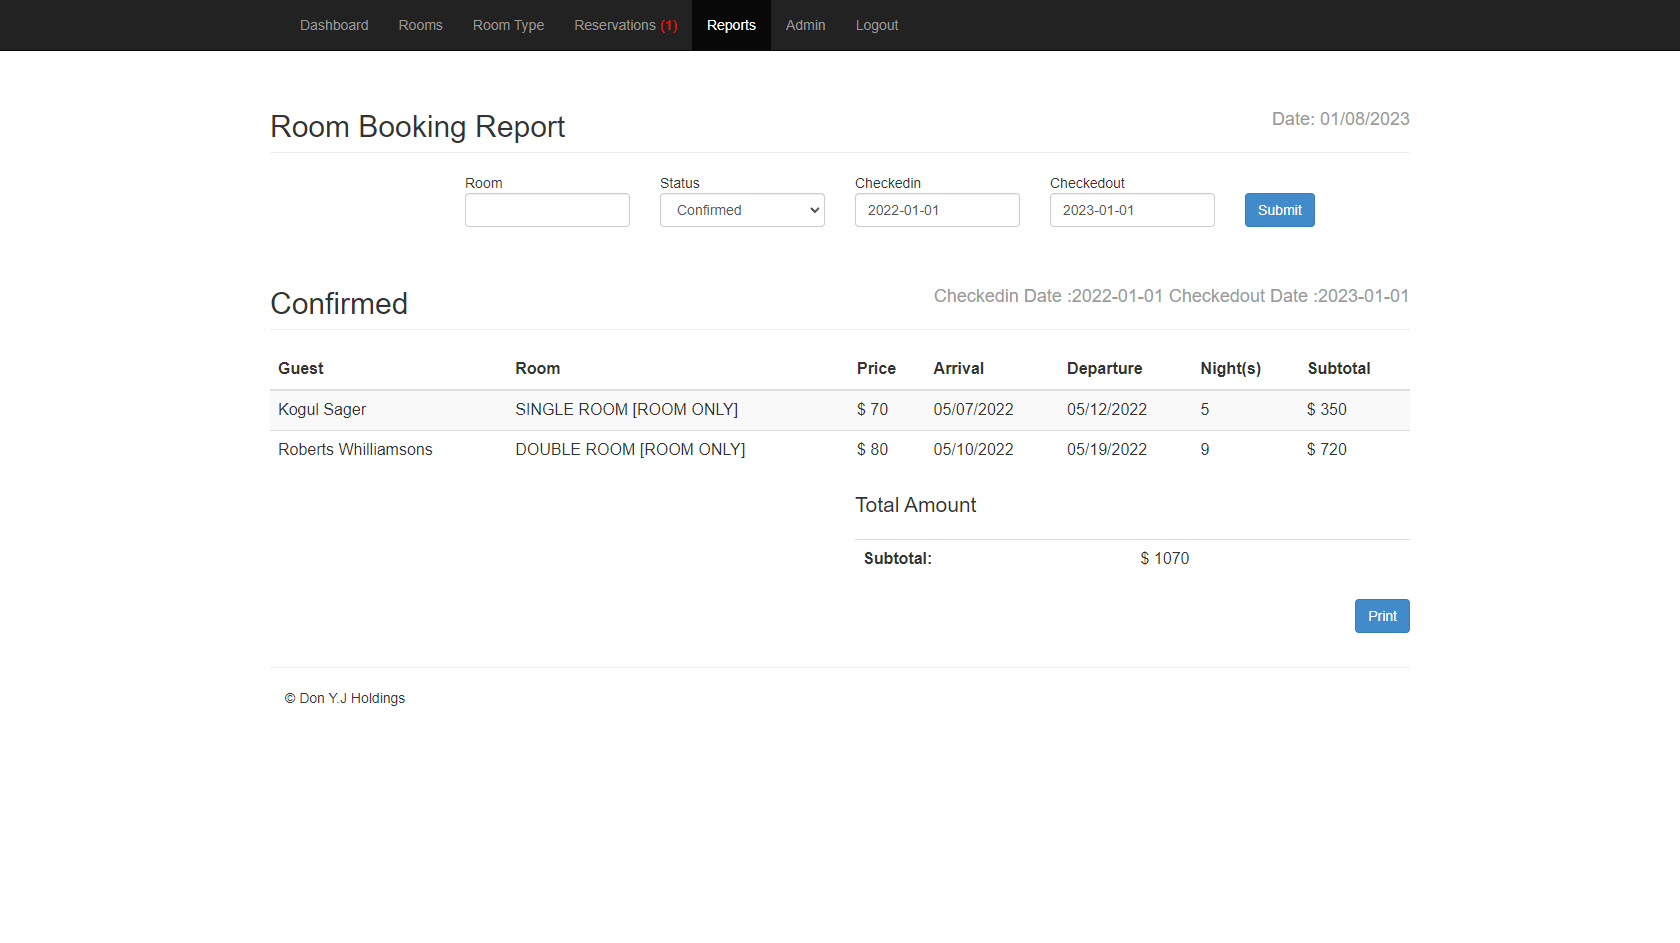Screen dimensions: 1680x943
Task: Select guest name Roberts Whilliamsons
Action: coord(355,449)
